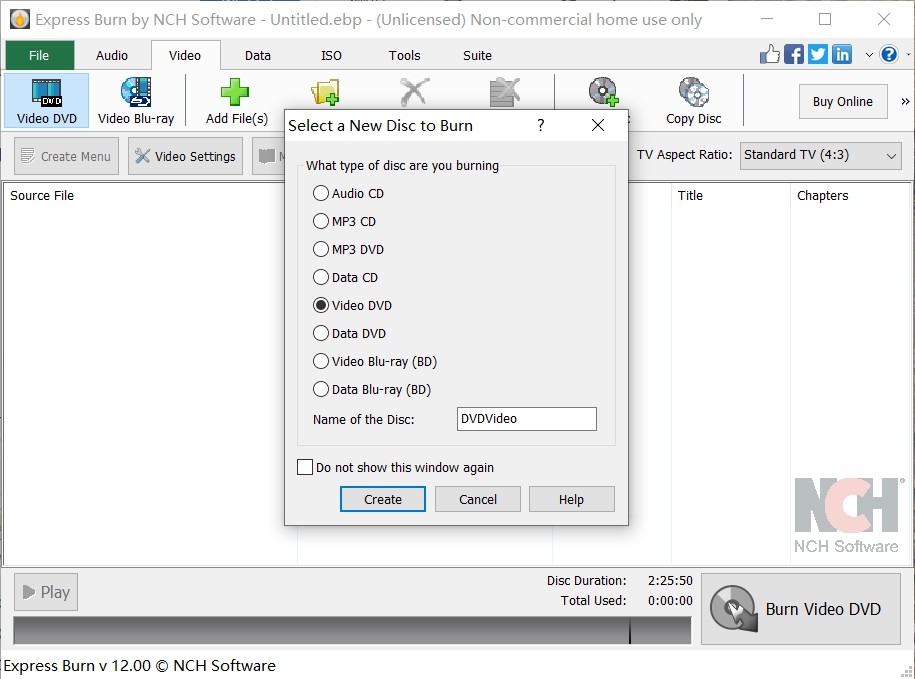Expand the toolbar overflow chevron next to Buy Online
Viewport: 915px width, 679px height.
click(905, 100)
